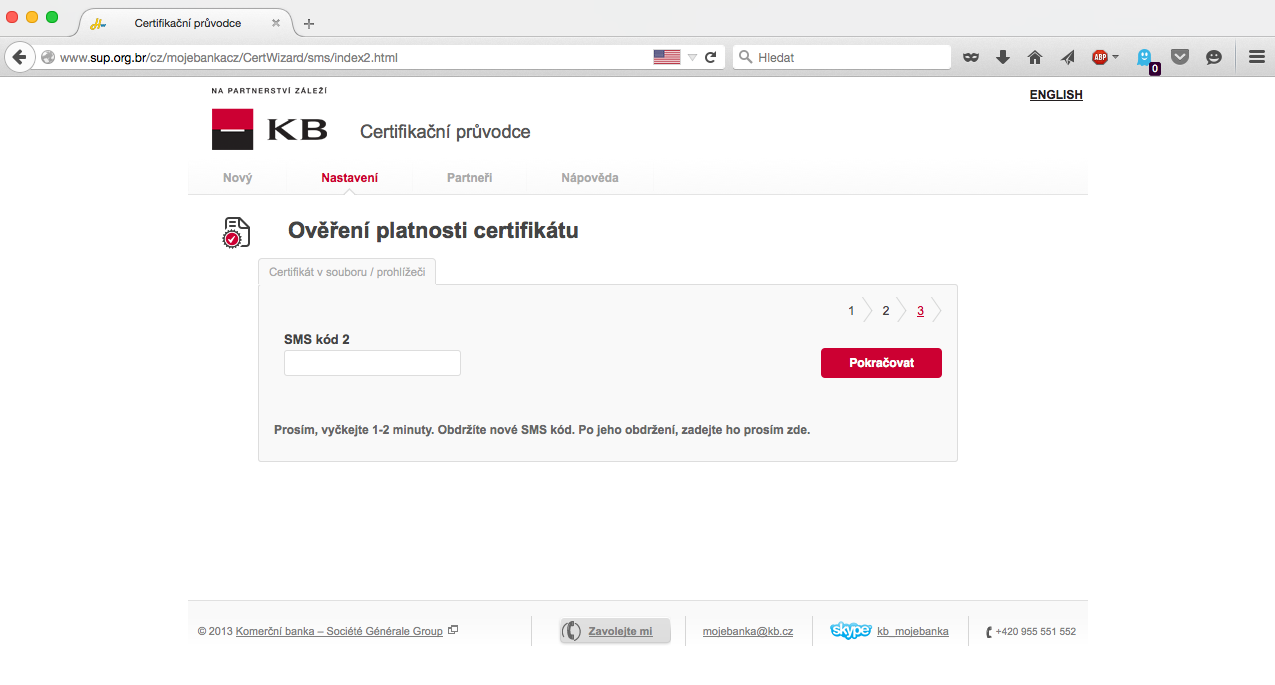The width and height of the screenshot is (1275, 685).
Task: Click the Pokračovat button
Action: pyautogui.click(x=881, y=363)
